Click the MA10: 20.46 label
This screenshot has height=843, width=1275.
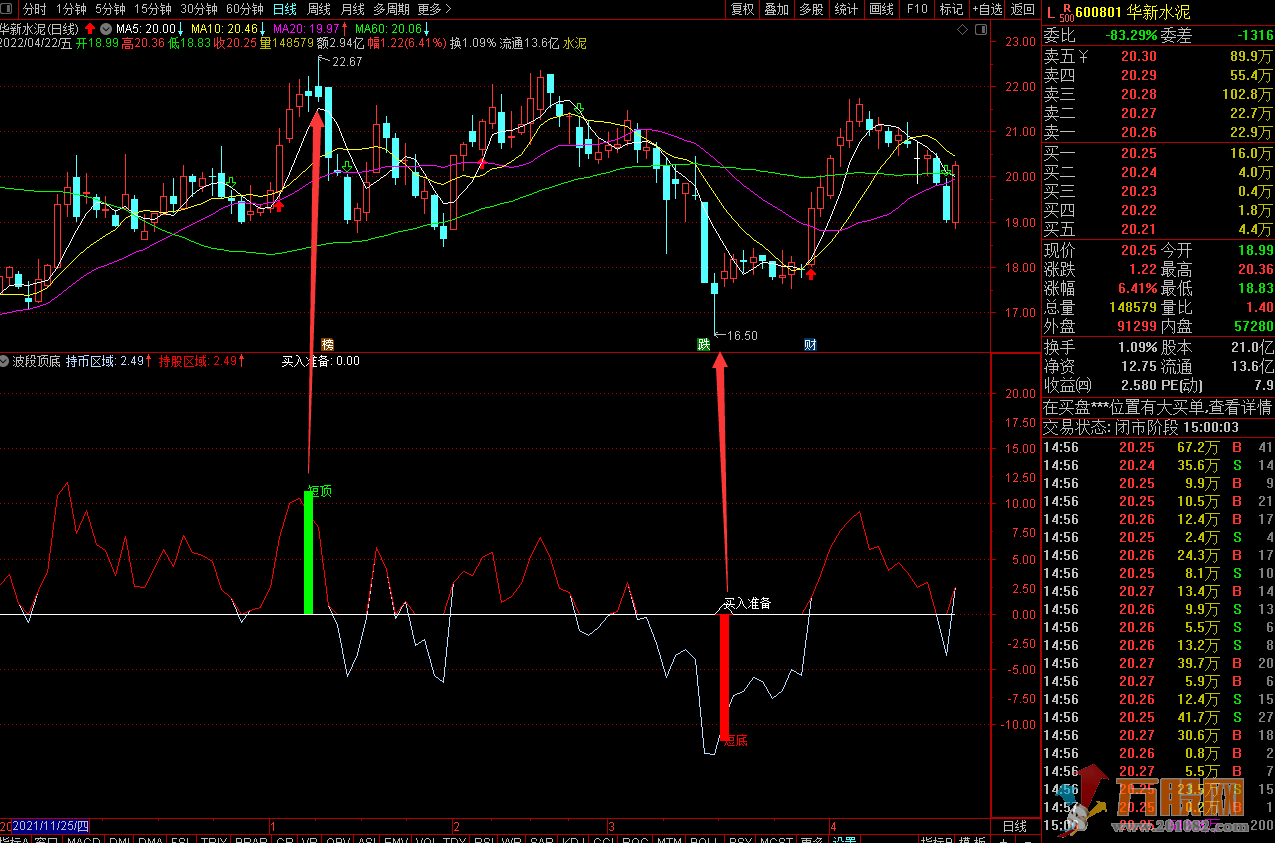pos(227,29)
